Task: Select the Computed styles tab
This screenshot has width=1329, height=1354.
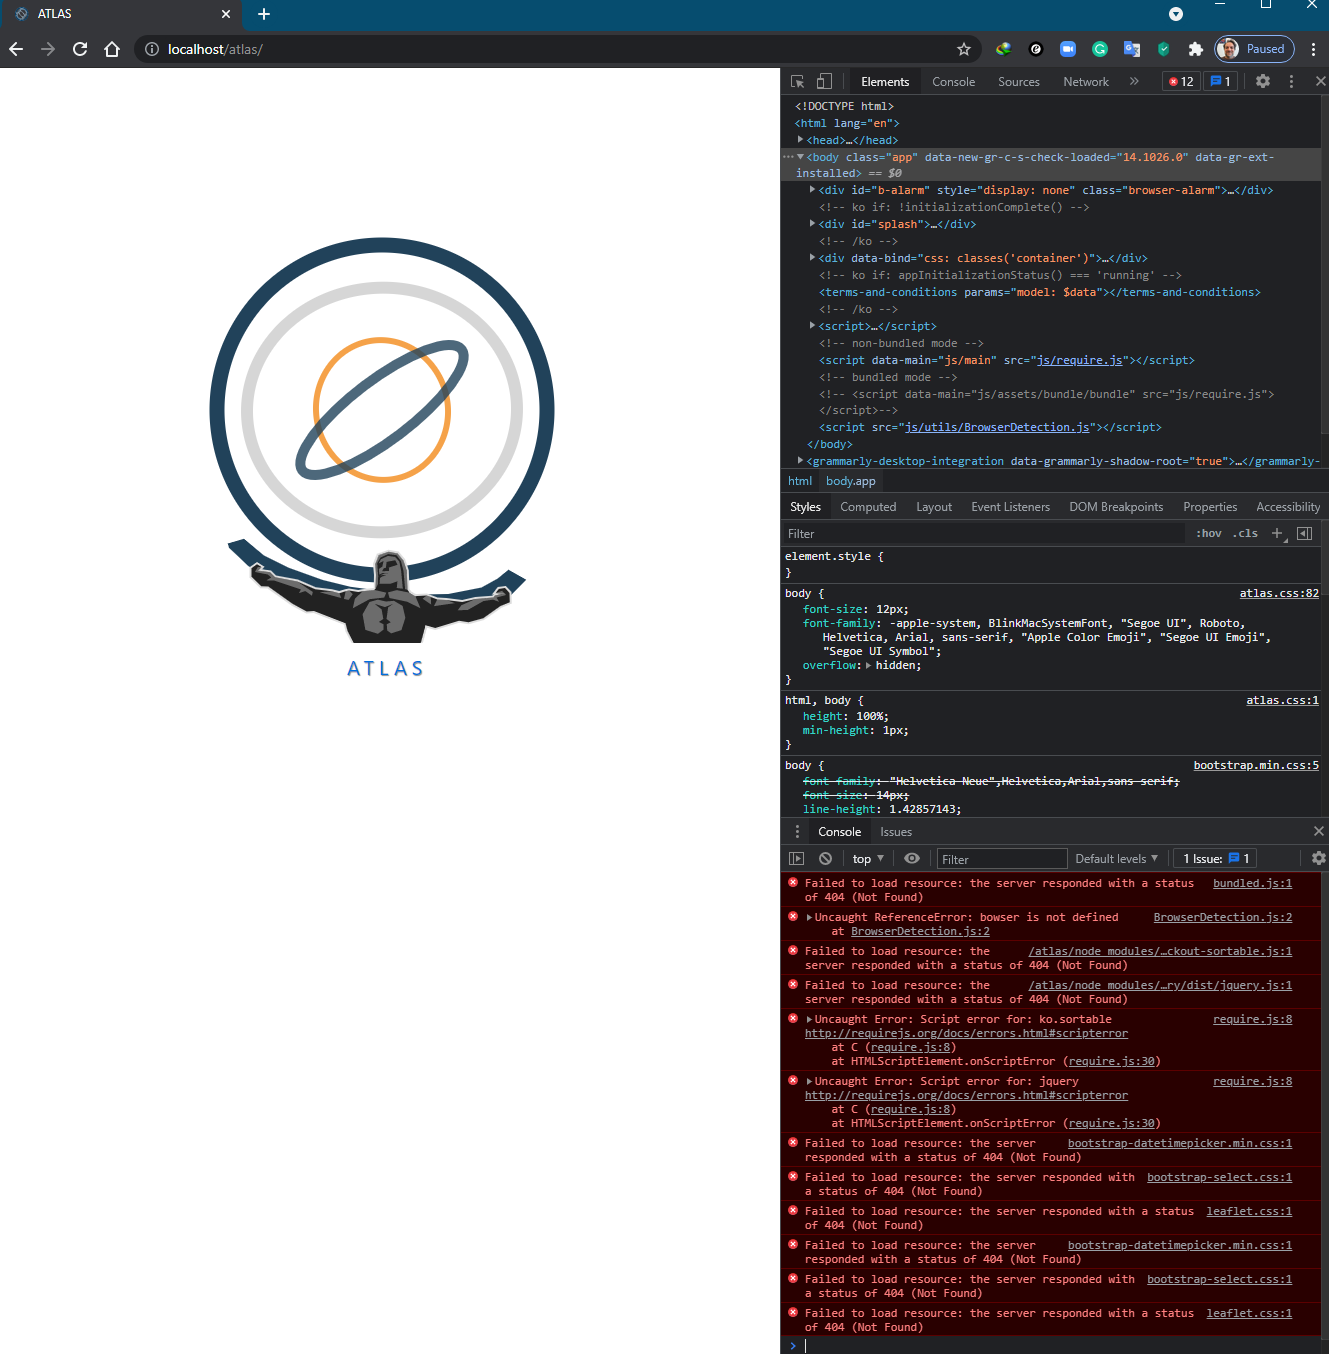Action: point(868,507)
